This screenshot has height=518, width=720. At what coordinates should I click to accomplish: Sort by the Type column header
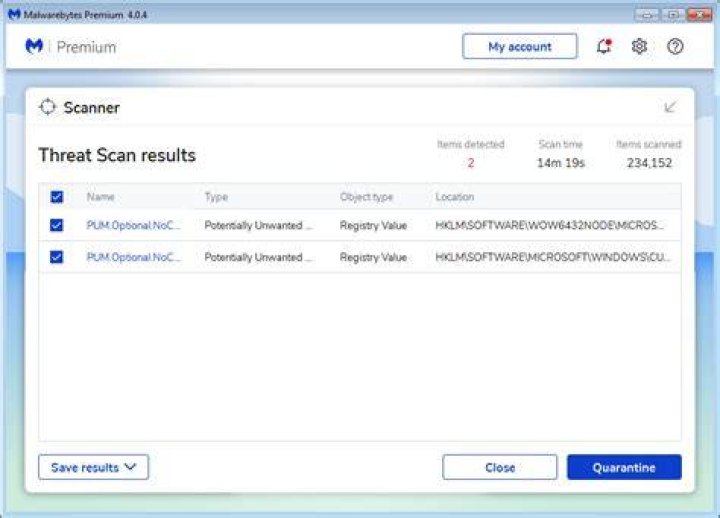(x=216, y=197)
